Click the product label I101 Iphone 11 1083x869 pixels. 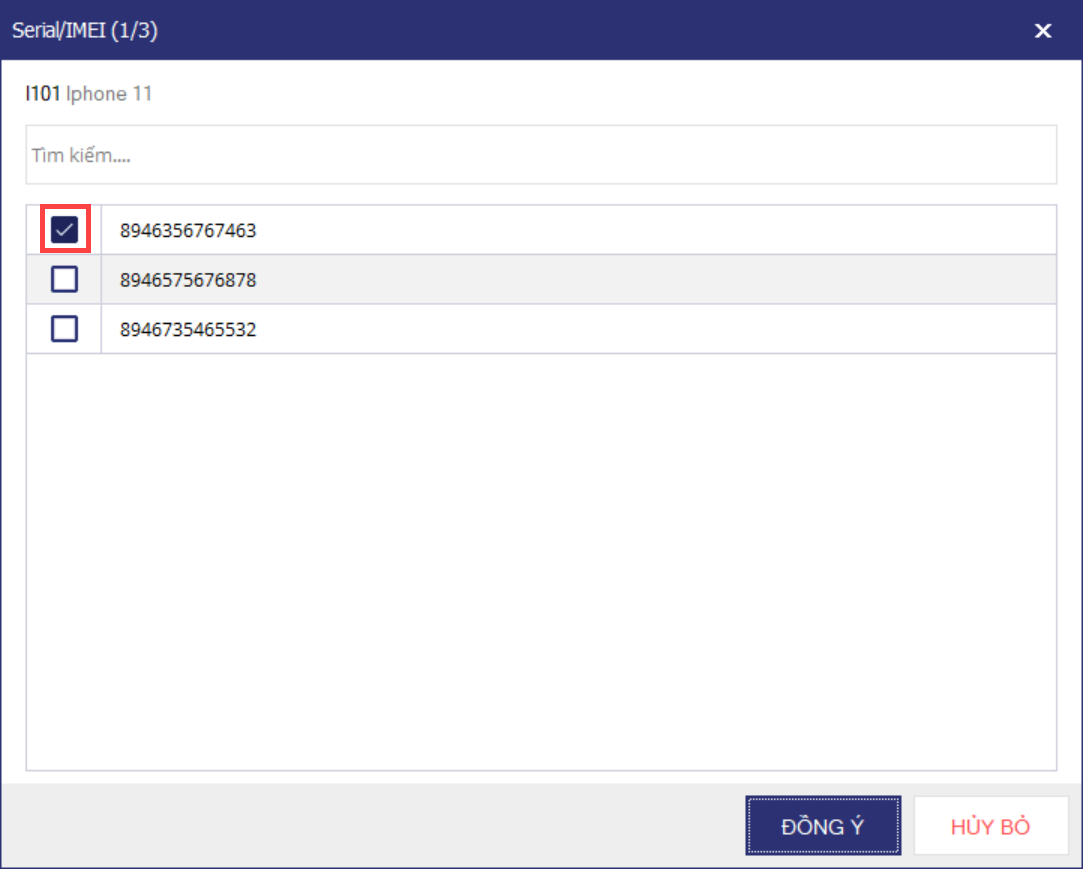click(x=88, y=93)
